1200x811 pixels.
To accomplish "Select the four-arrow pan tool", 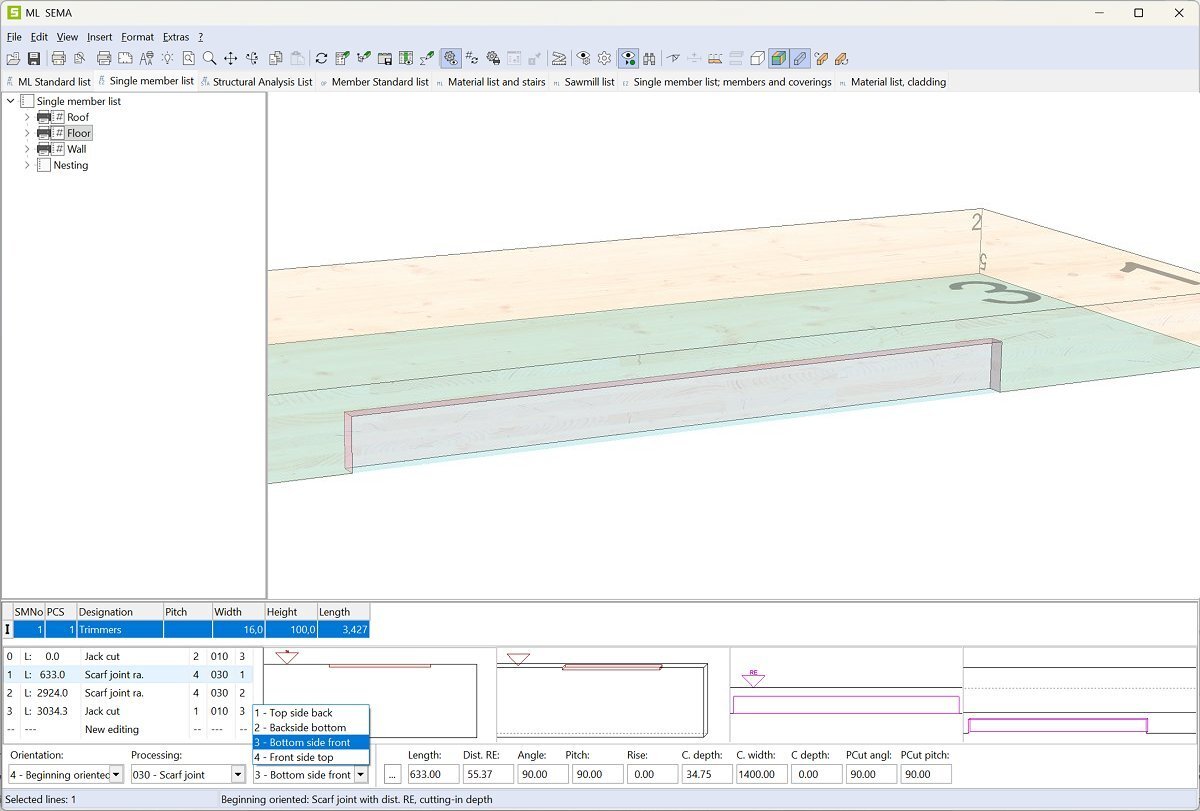I will coord(230,58).
